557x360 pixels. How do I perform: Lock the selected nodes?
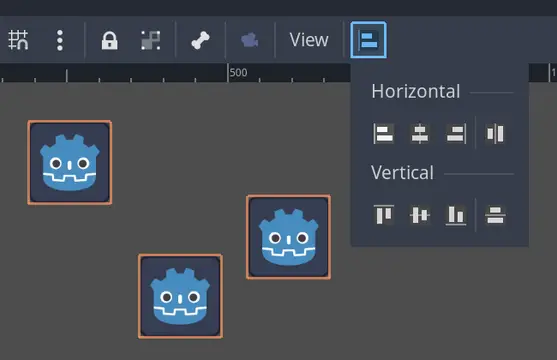[109, 40]
